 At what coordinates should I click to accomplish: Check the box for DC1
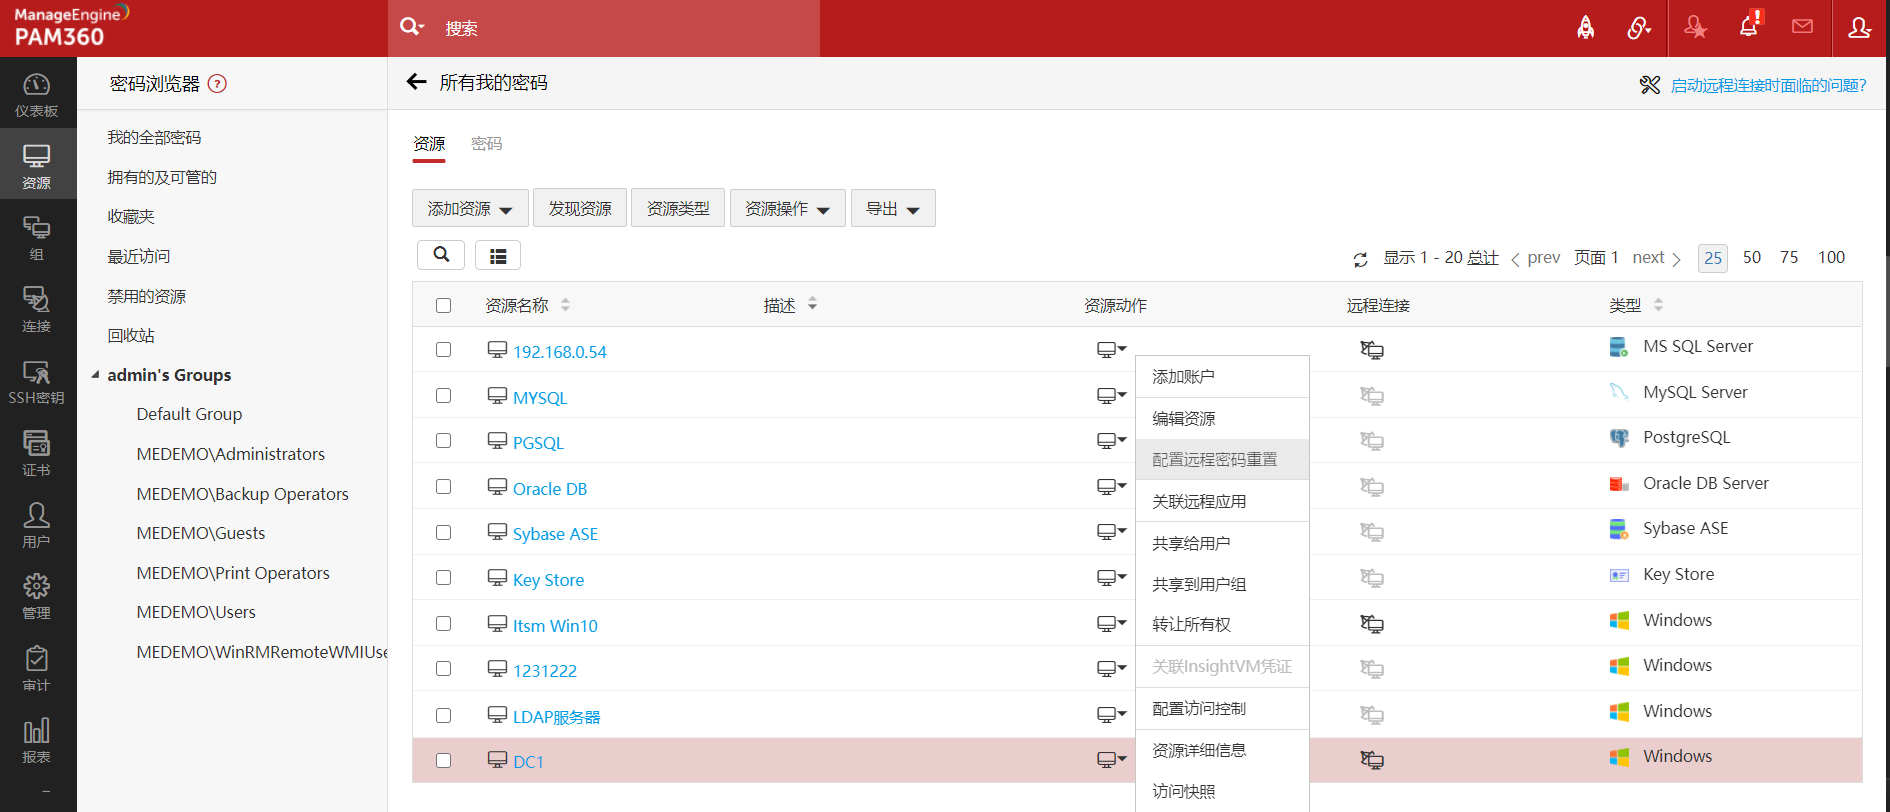click(444, 761)
